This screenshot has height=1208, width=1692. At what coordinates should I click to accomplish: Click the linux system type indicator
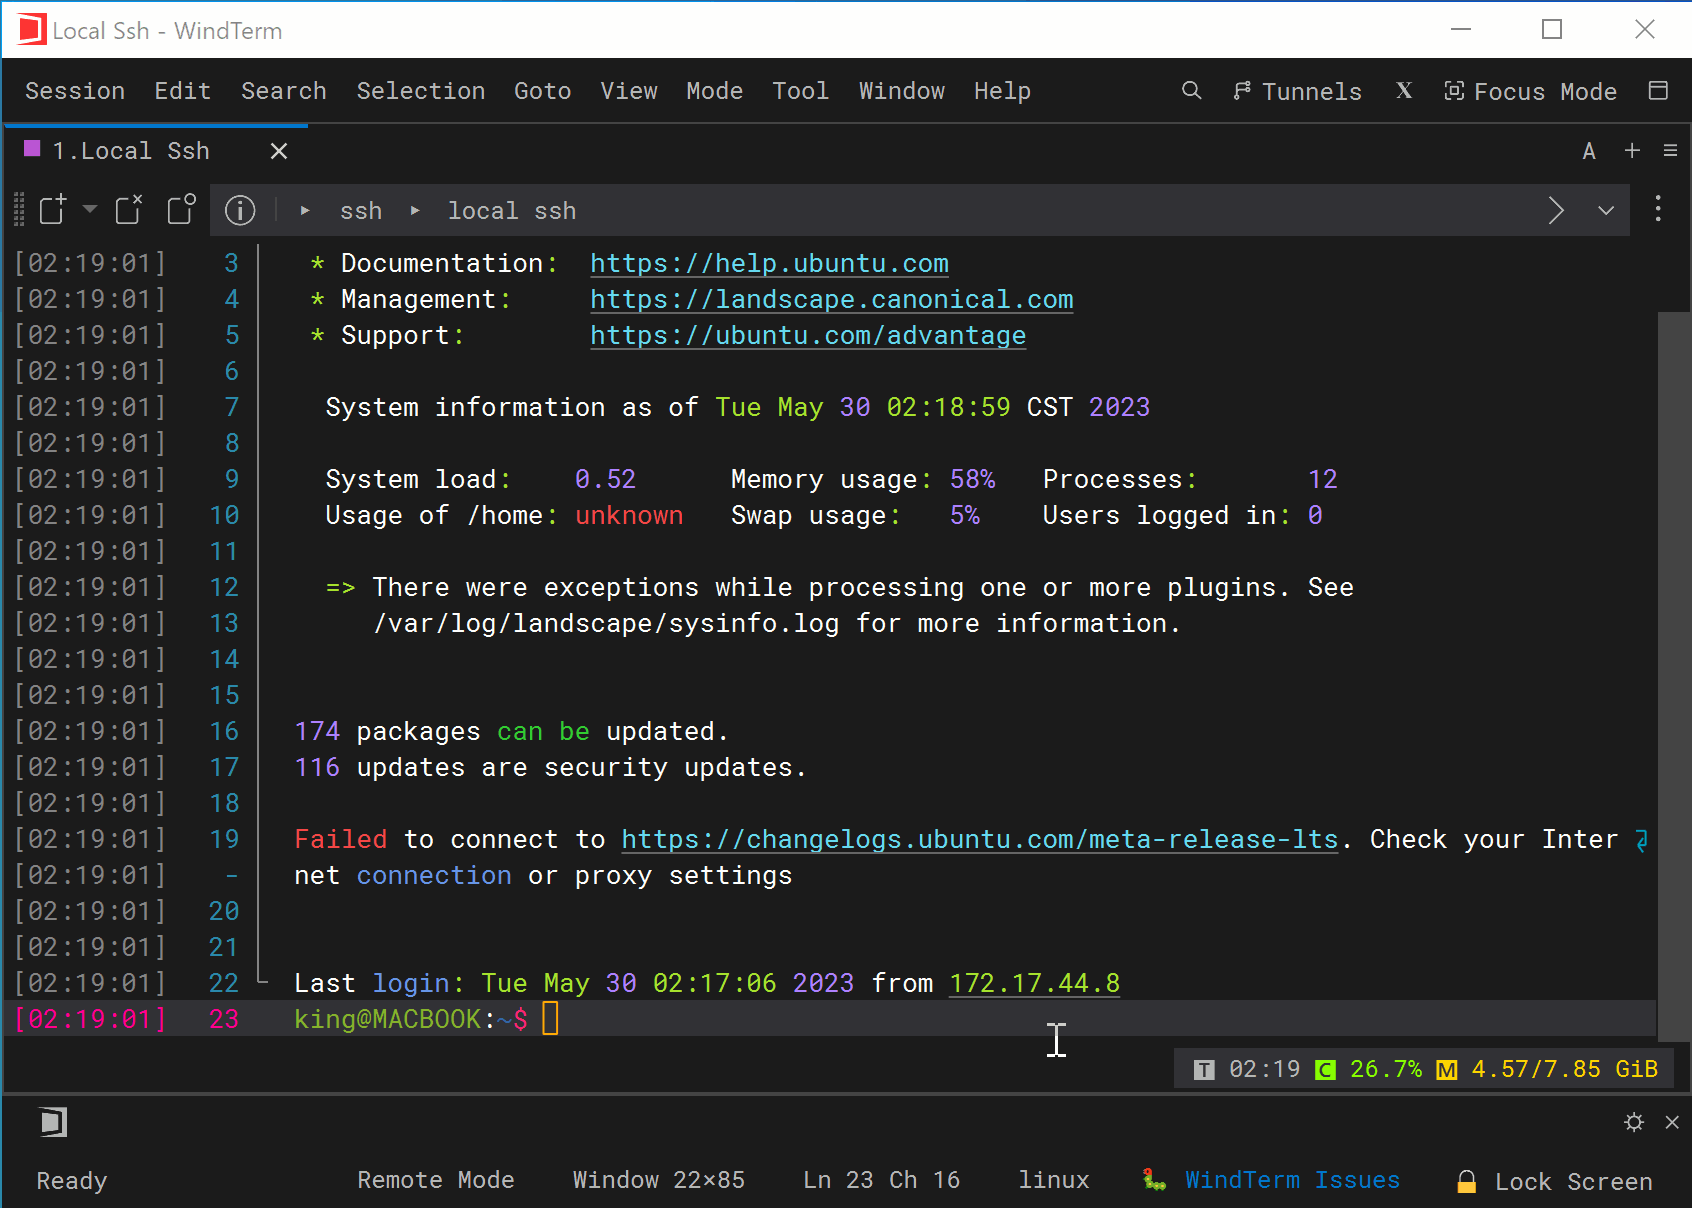pyautogui.click(x=1054, y=1180)
